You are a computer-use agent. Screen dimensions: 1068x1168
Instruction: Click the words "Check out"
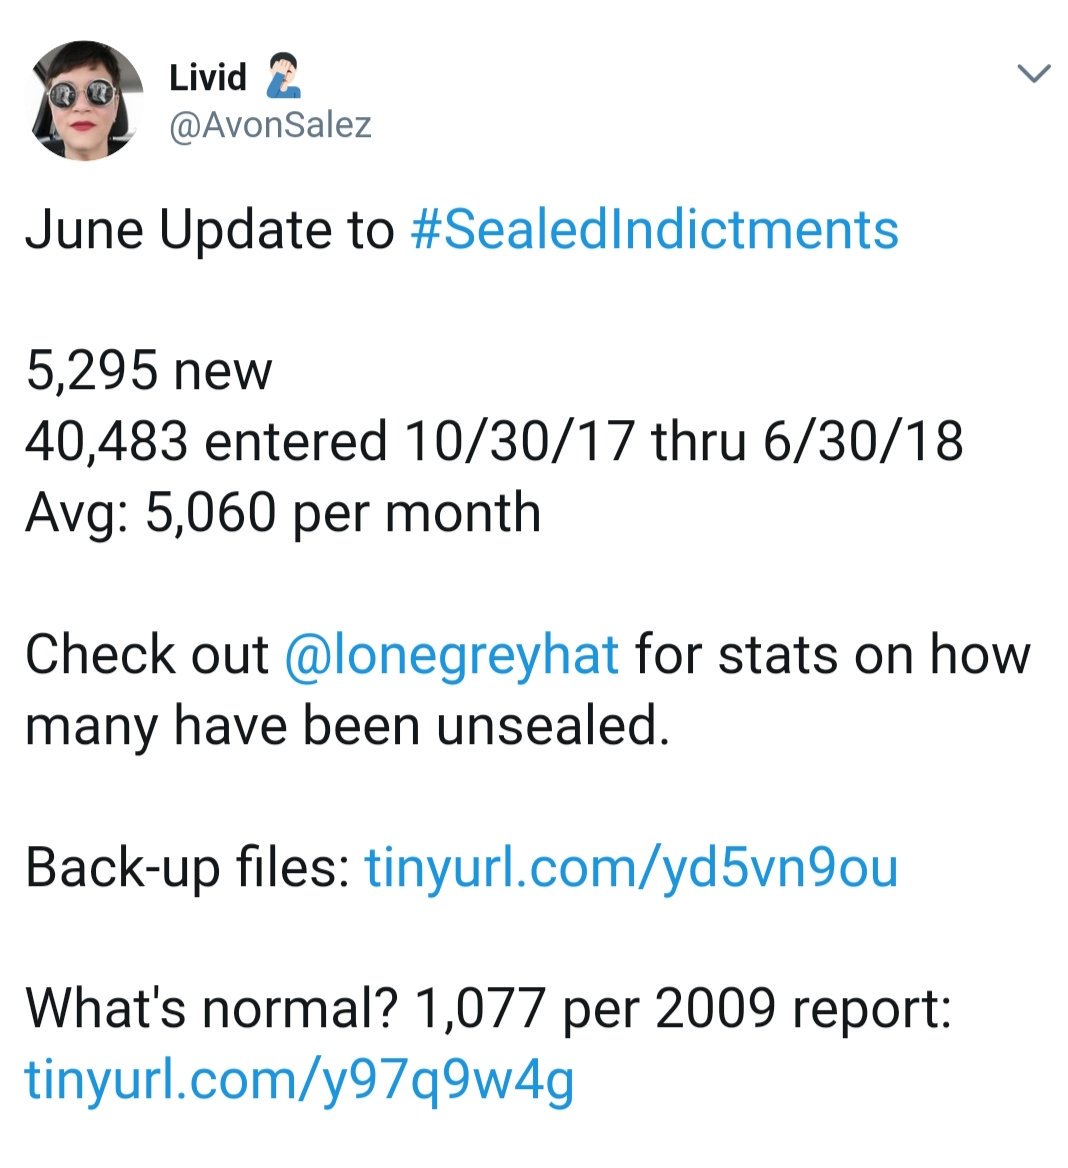click(x=147, y=655)
